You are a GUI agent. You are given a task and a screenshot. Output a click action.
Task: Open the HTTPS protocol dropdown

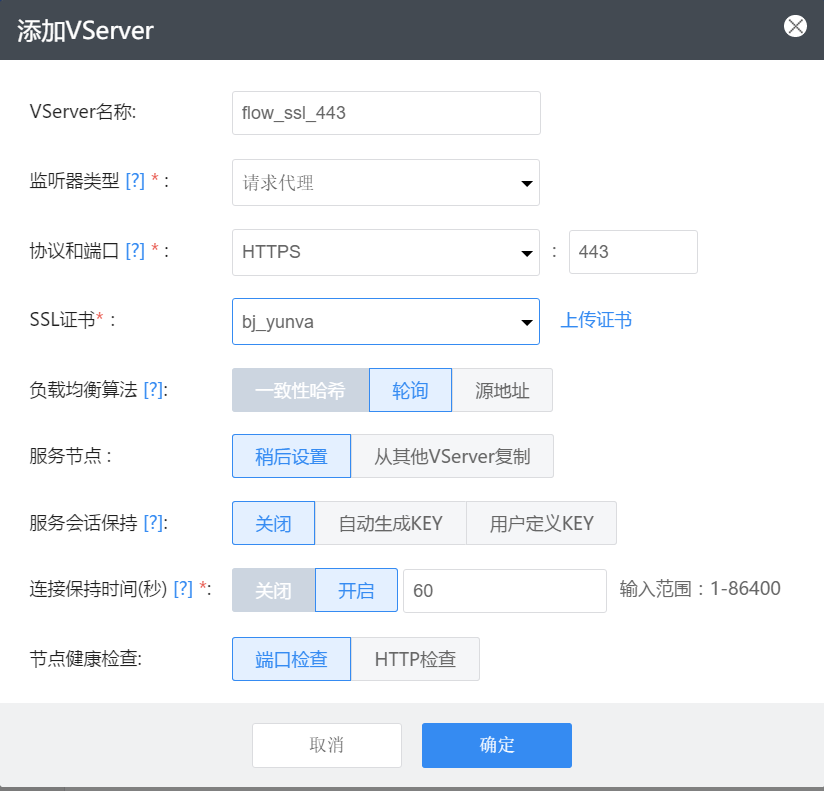(386, 252)
